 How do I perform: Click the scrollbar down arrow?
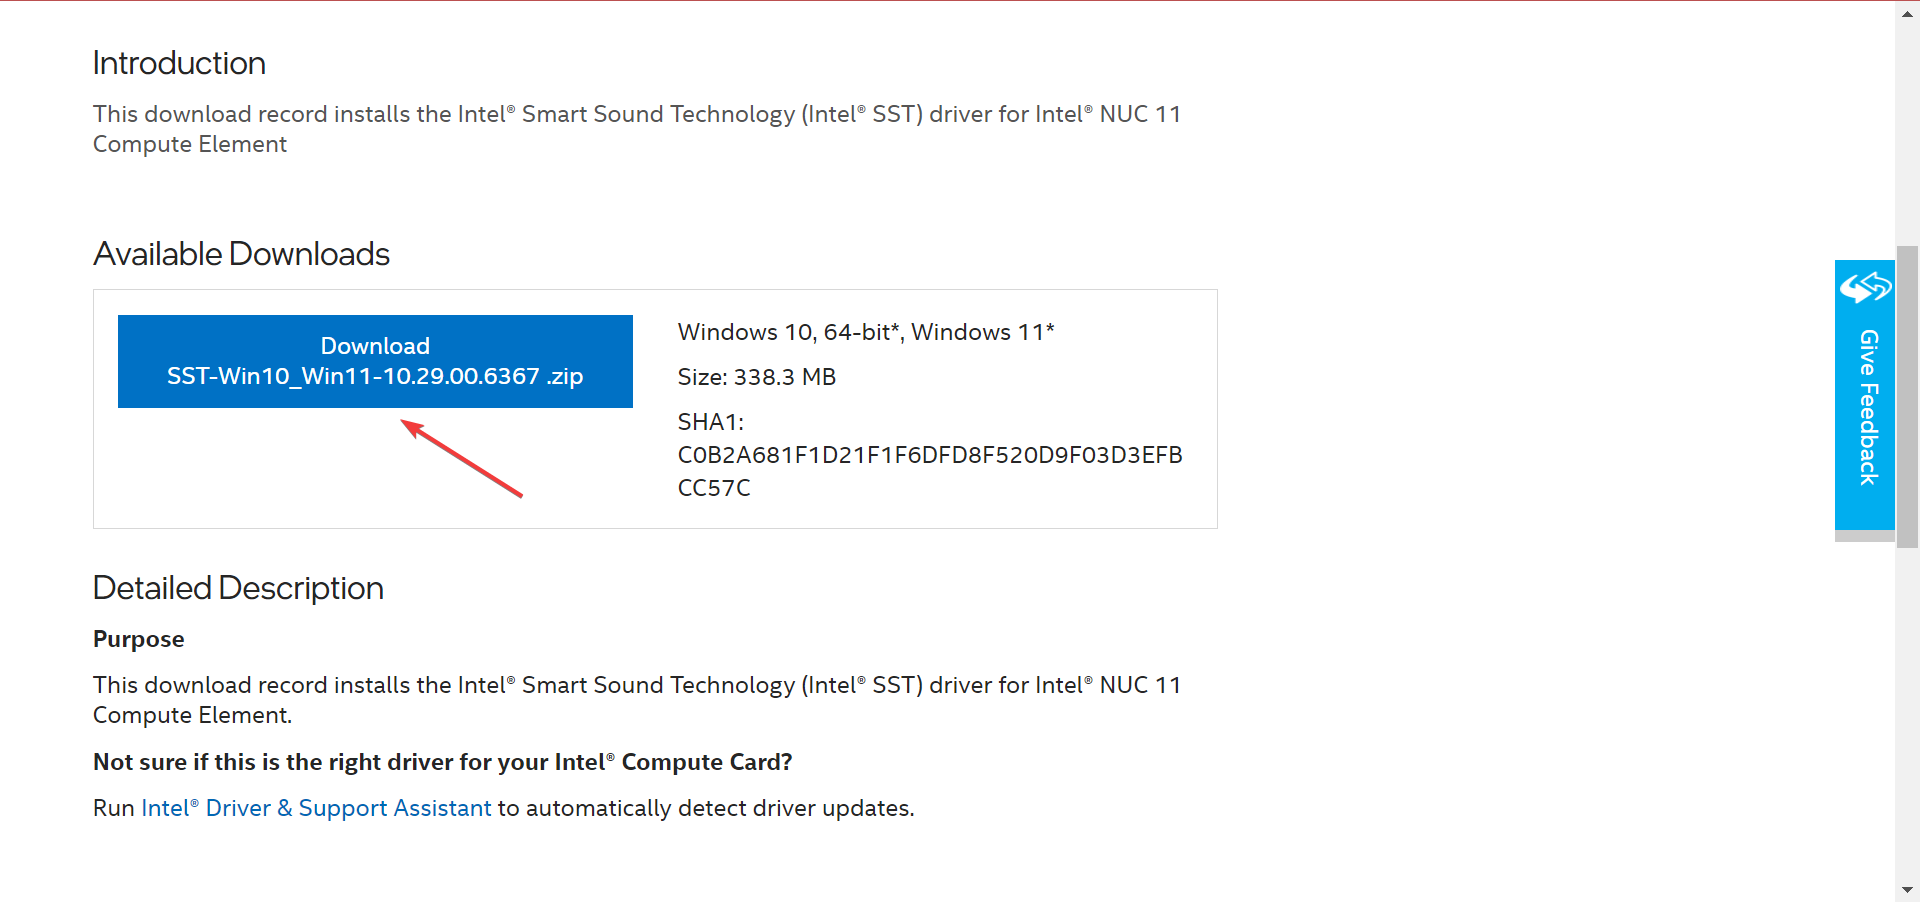click(x=1907, y=889)
